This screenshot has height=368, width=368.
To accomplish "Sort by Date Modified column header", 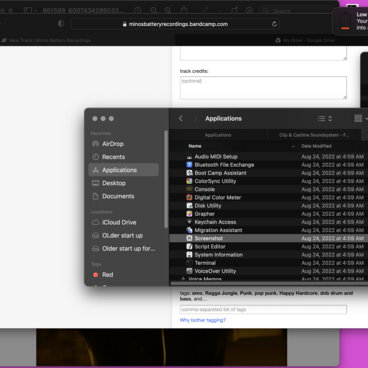I will pyautogui.click(x=316, y=146).
